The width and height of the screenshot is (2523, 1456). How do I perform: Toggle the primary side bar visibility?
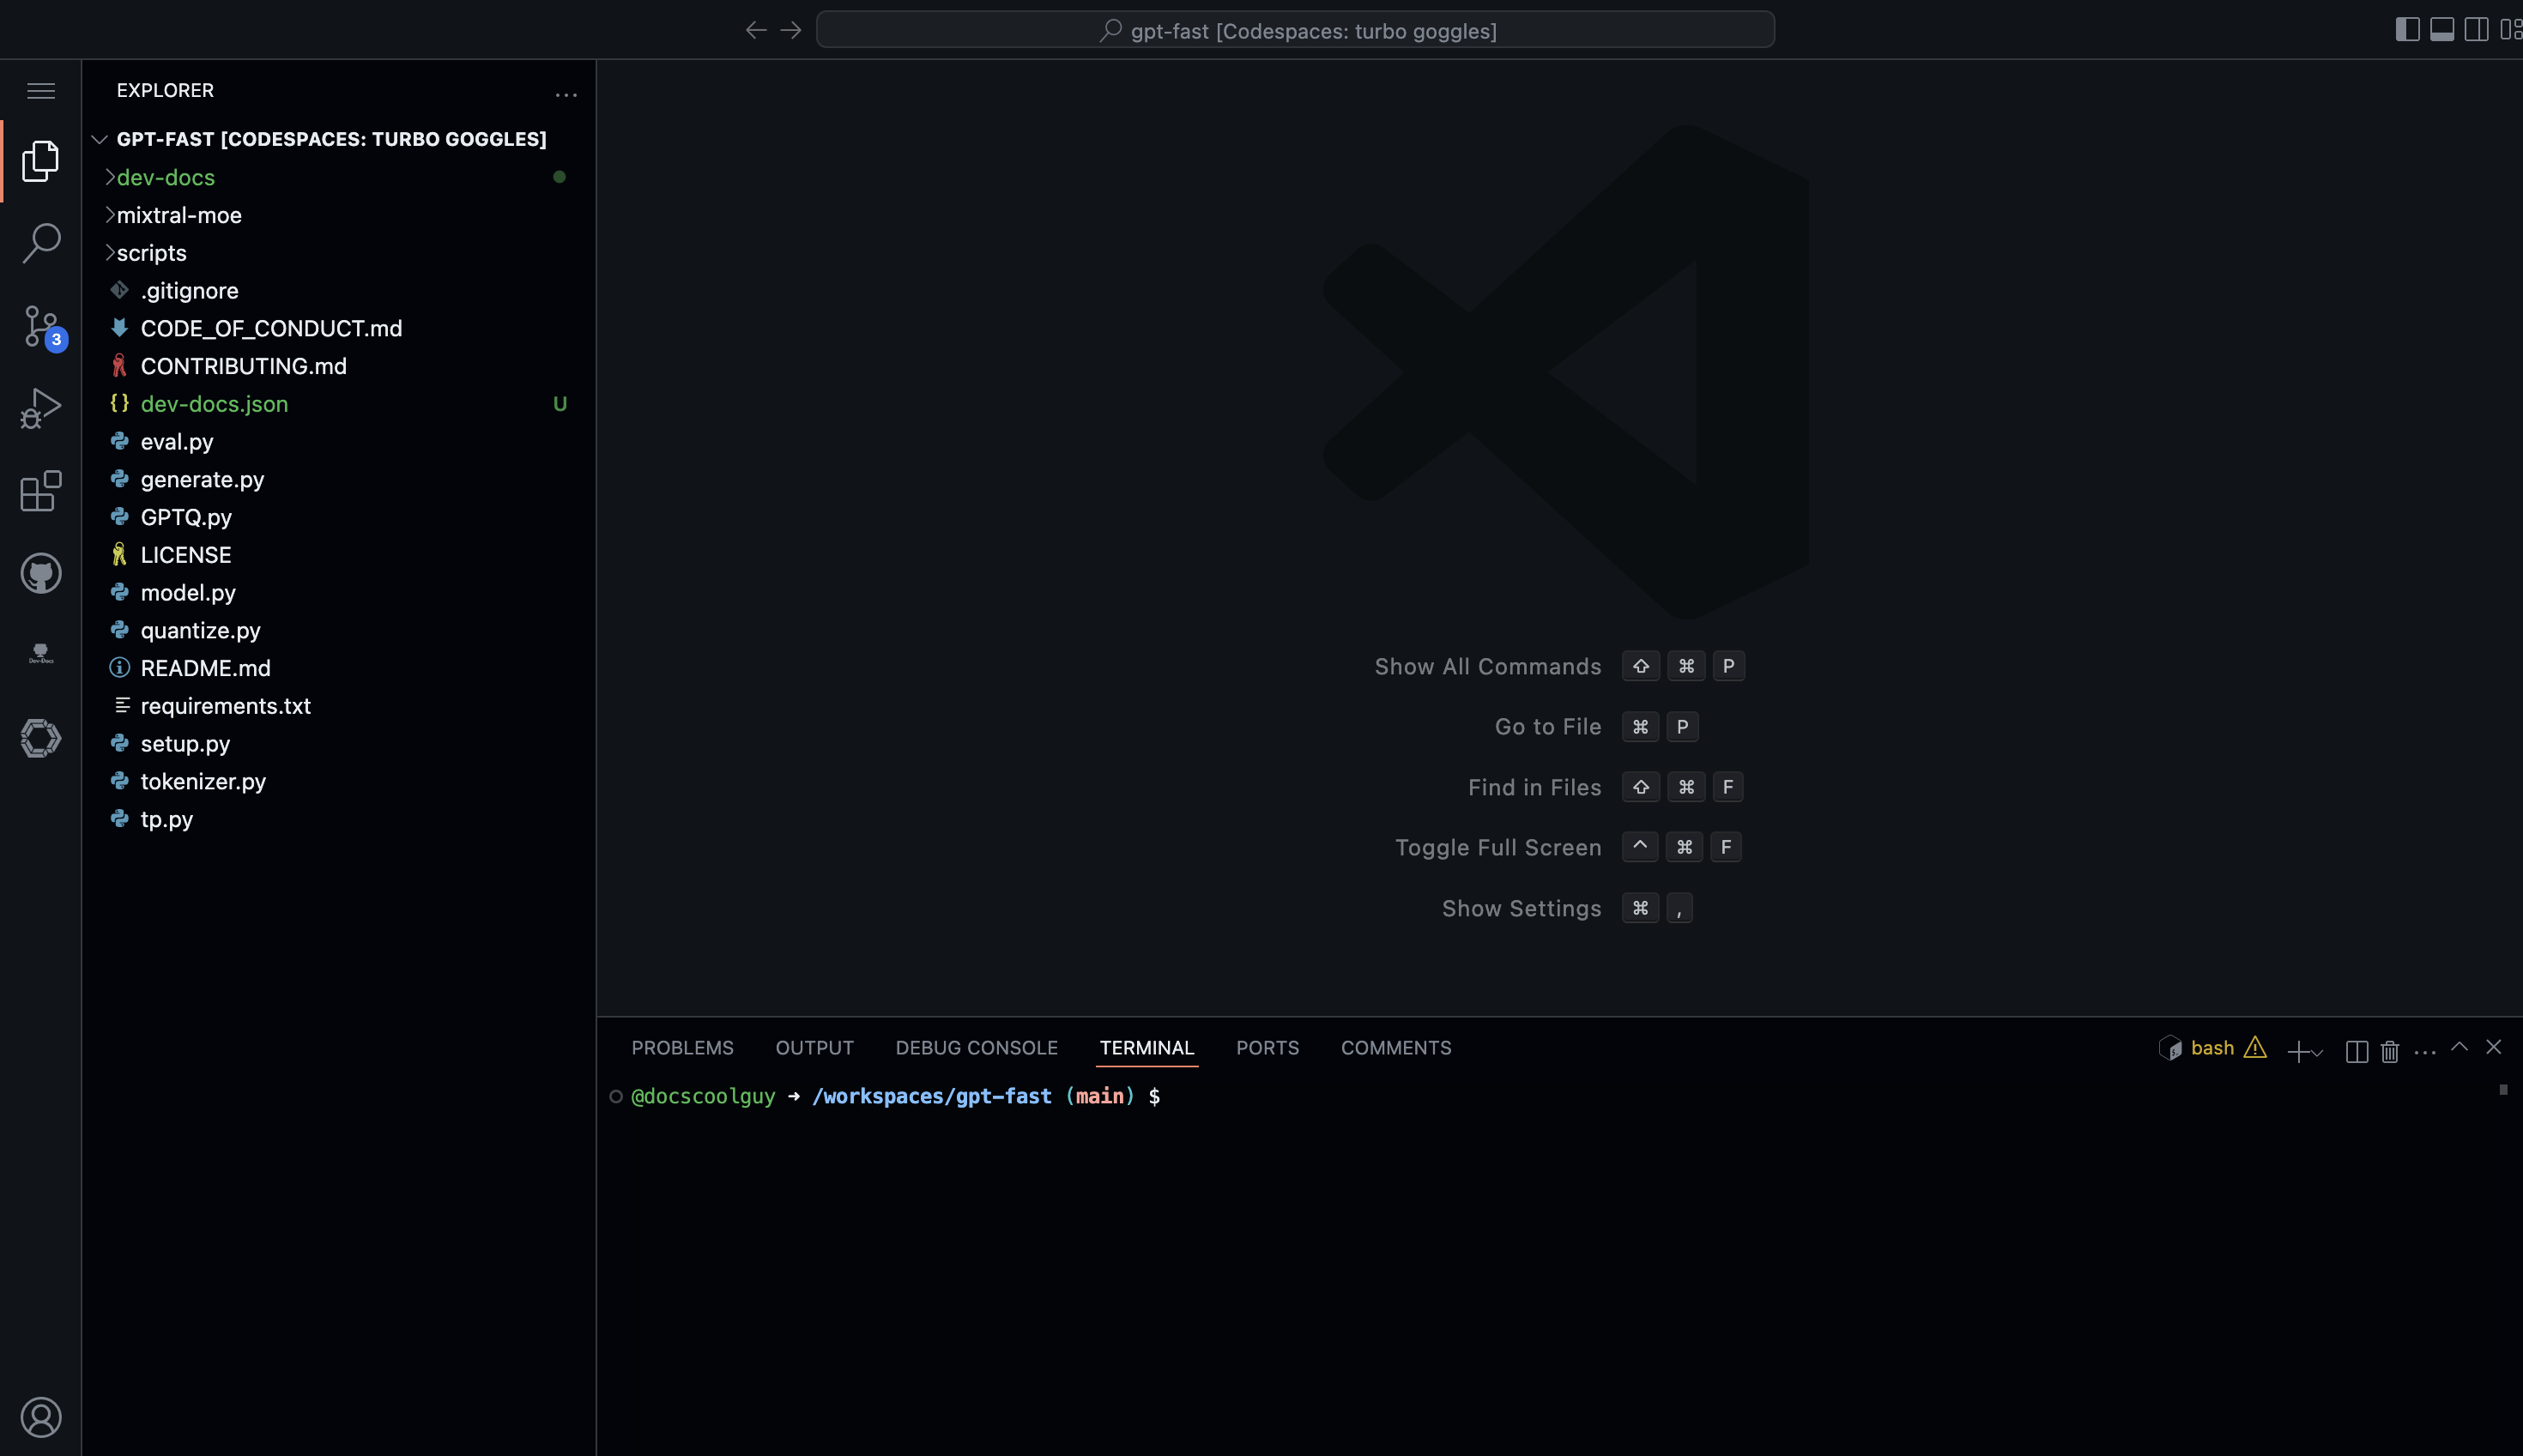(x=2407, y=30)
